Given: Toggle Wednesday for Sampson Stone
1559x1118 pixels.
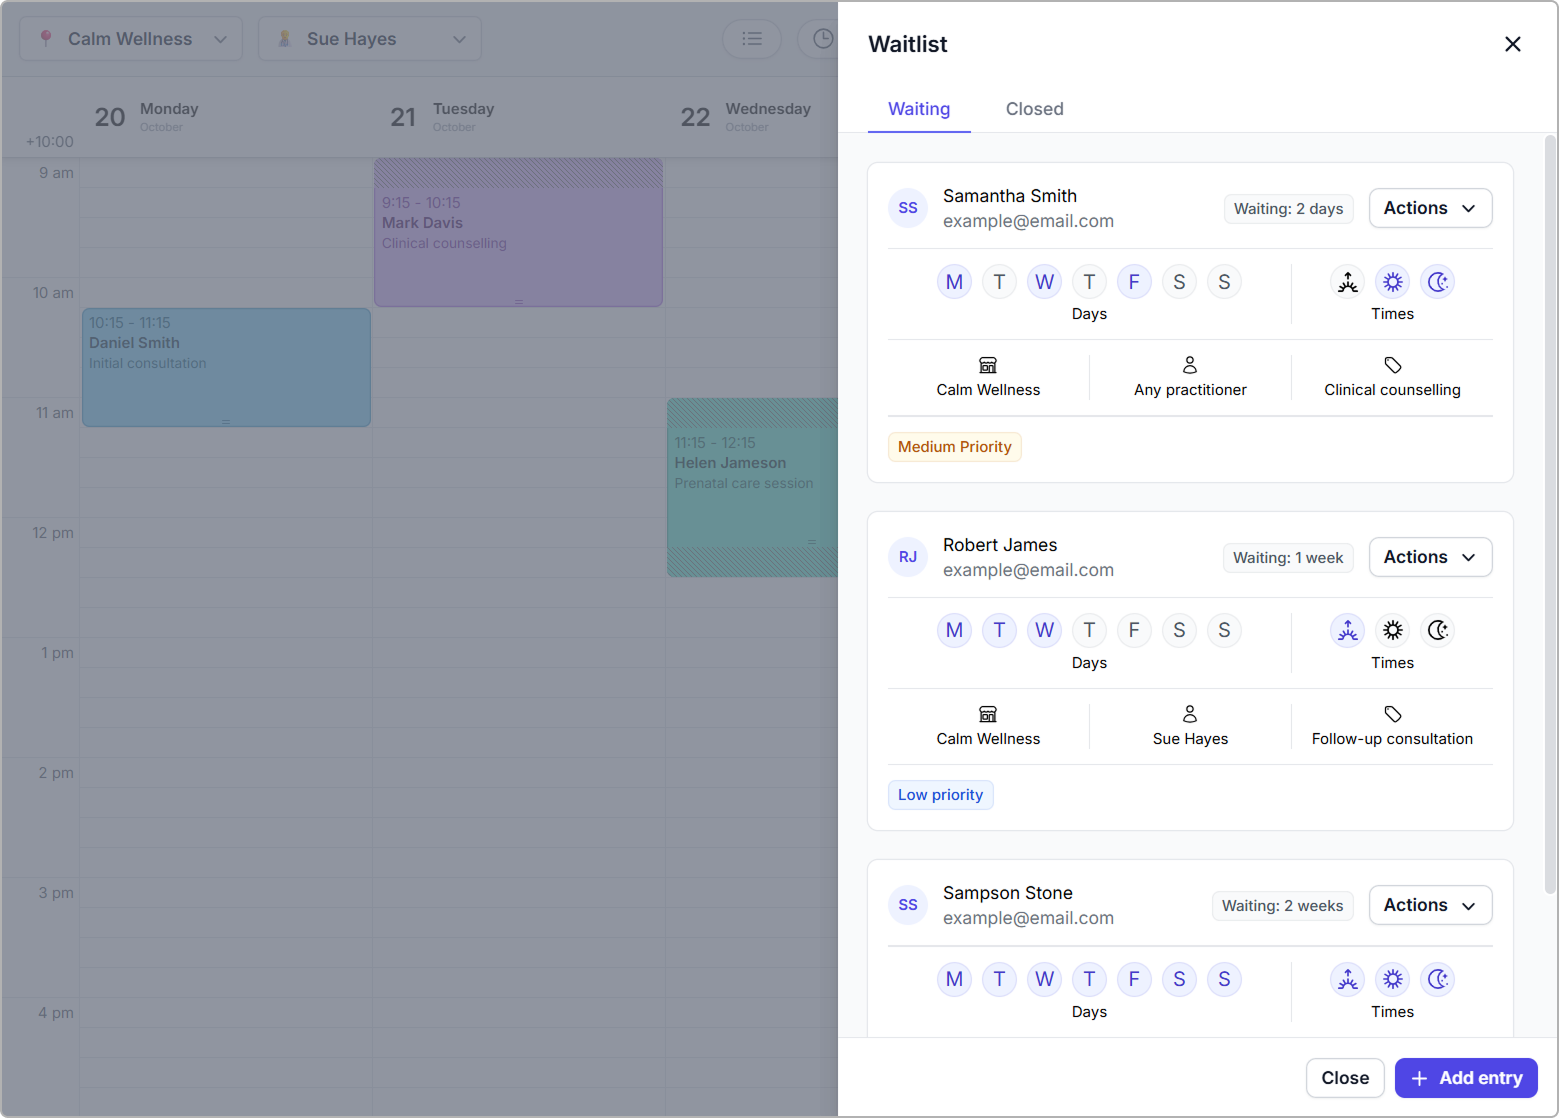Looking at the screenshot, I should pyautogui.click(x=1044, y=979).
